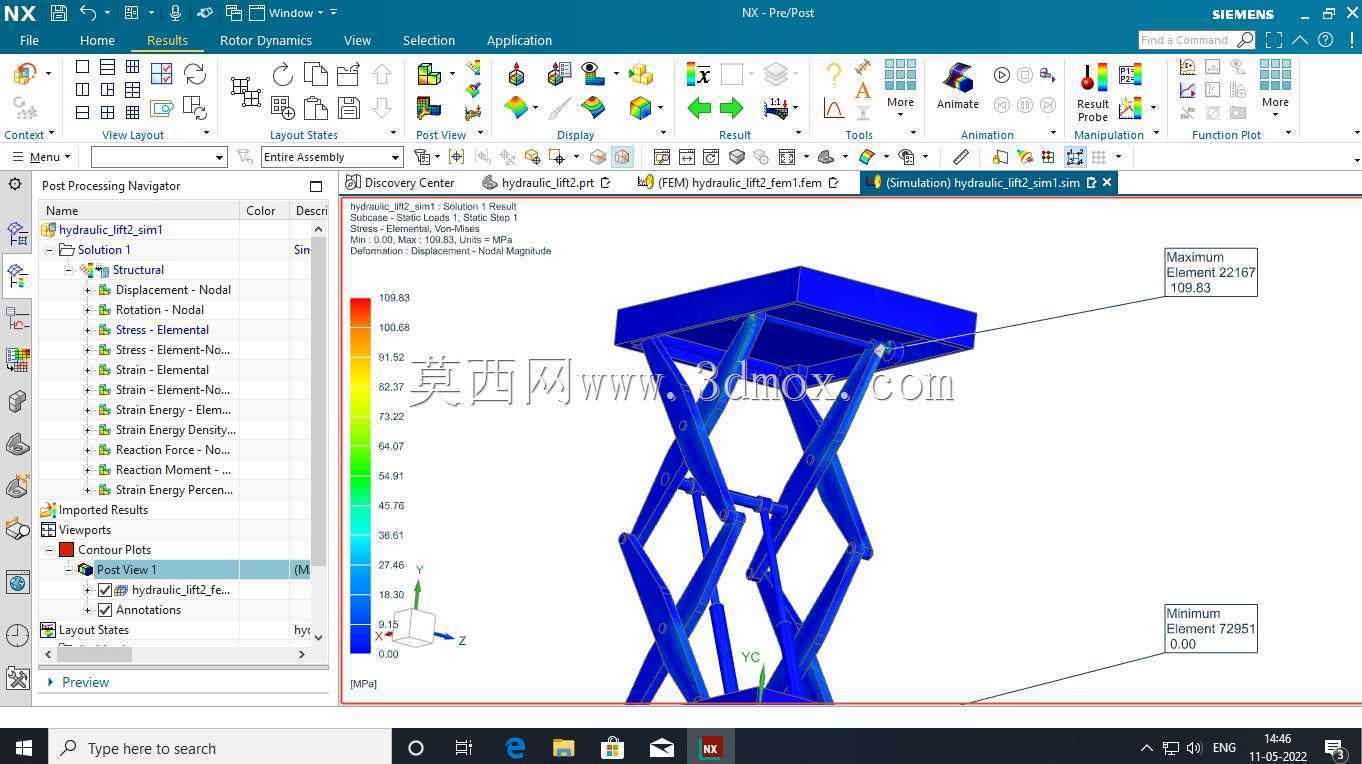Click the annotation letter A tool

pos(862,90)
